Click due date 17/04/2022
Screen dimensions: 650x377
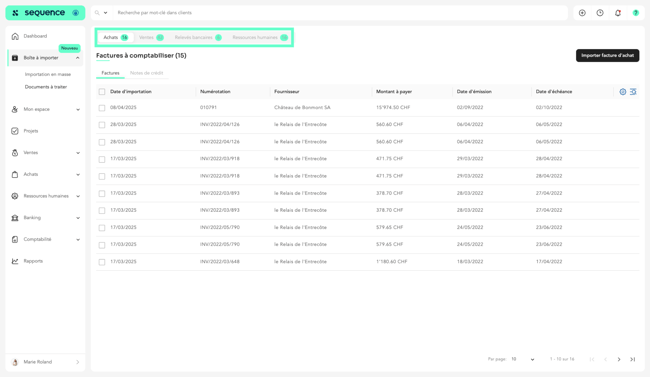pos(549,262)
